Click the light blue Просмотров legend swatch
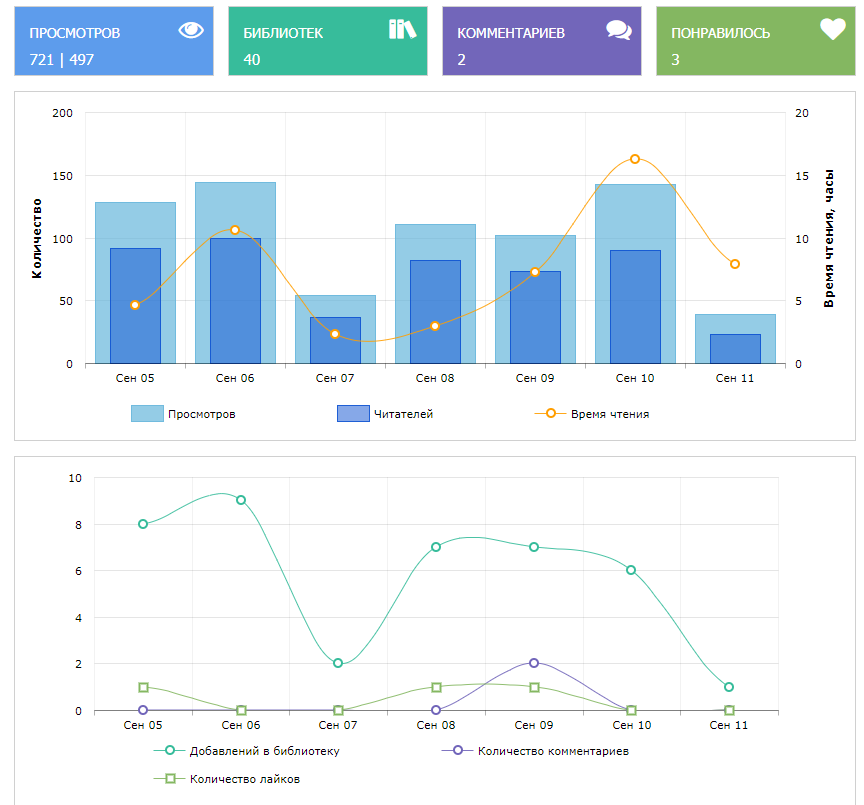The width and height of the screenshot is (864, 805). [147, 414]
